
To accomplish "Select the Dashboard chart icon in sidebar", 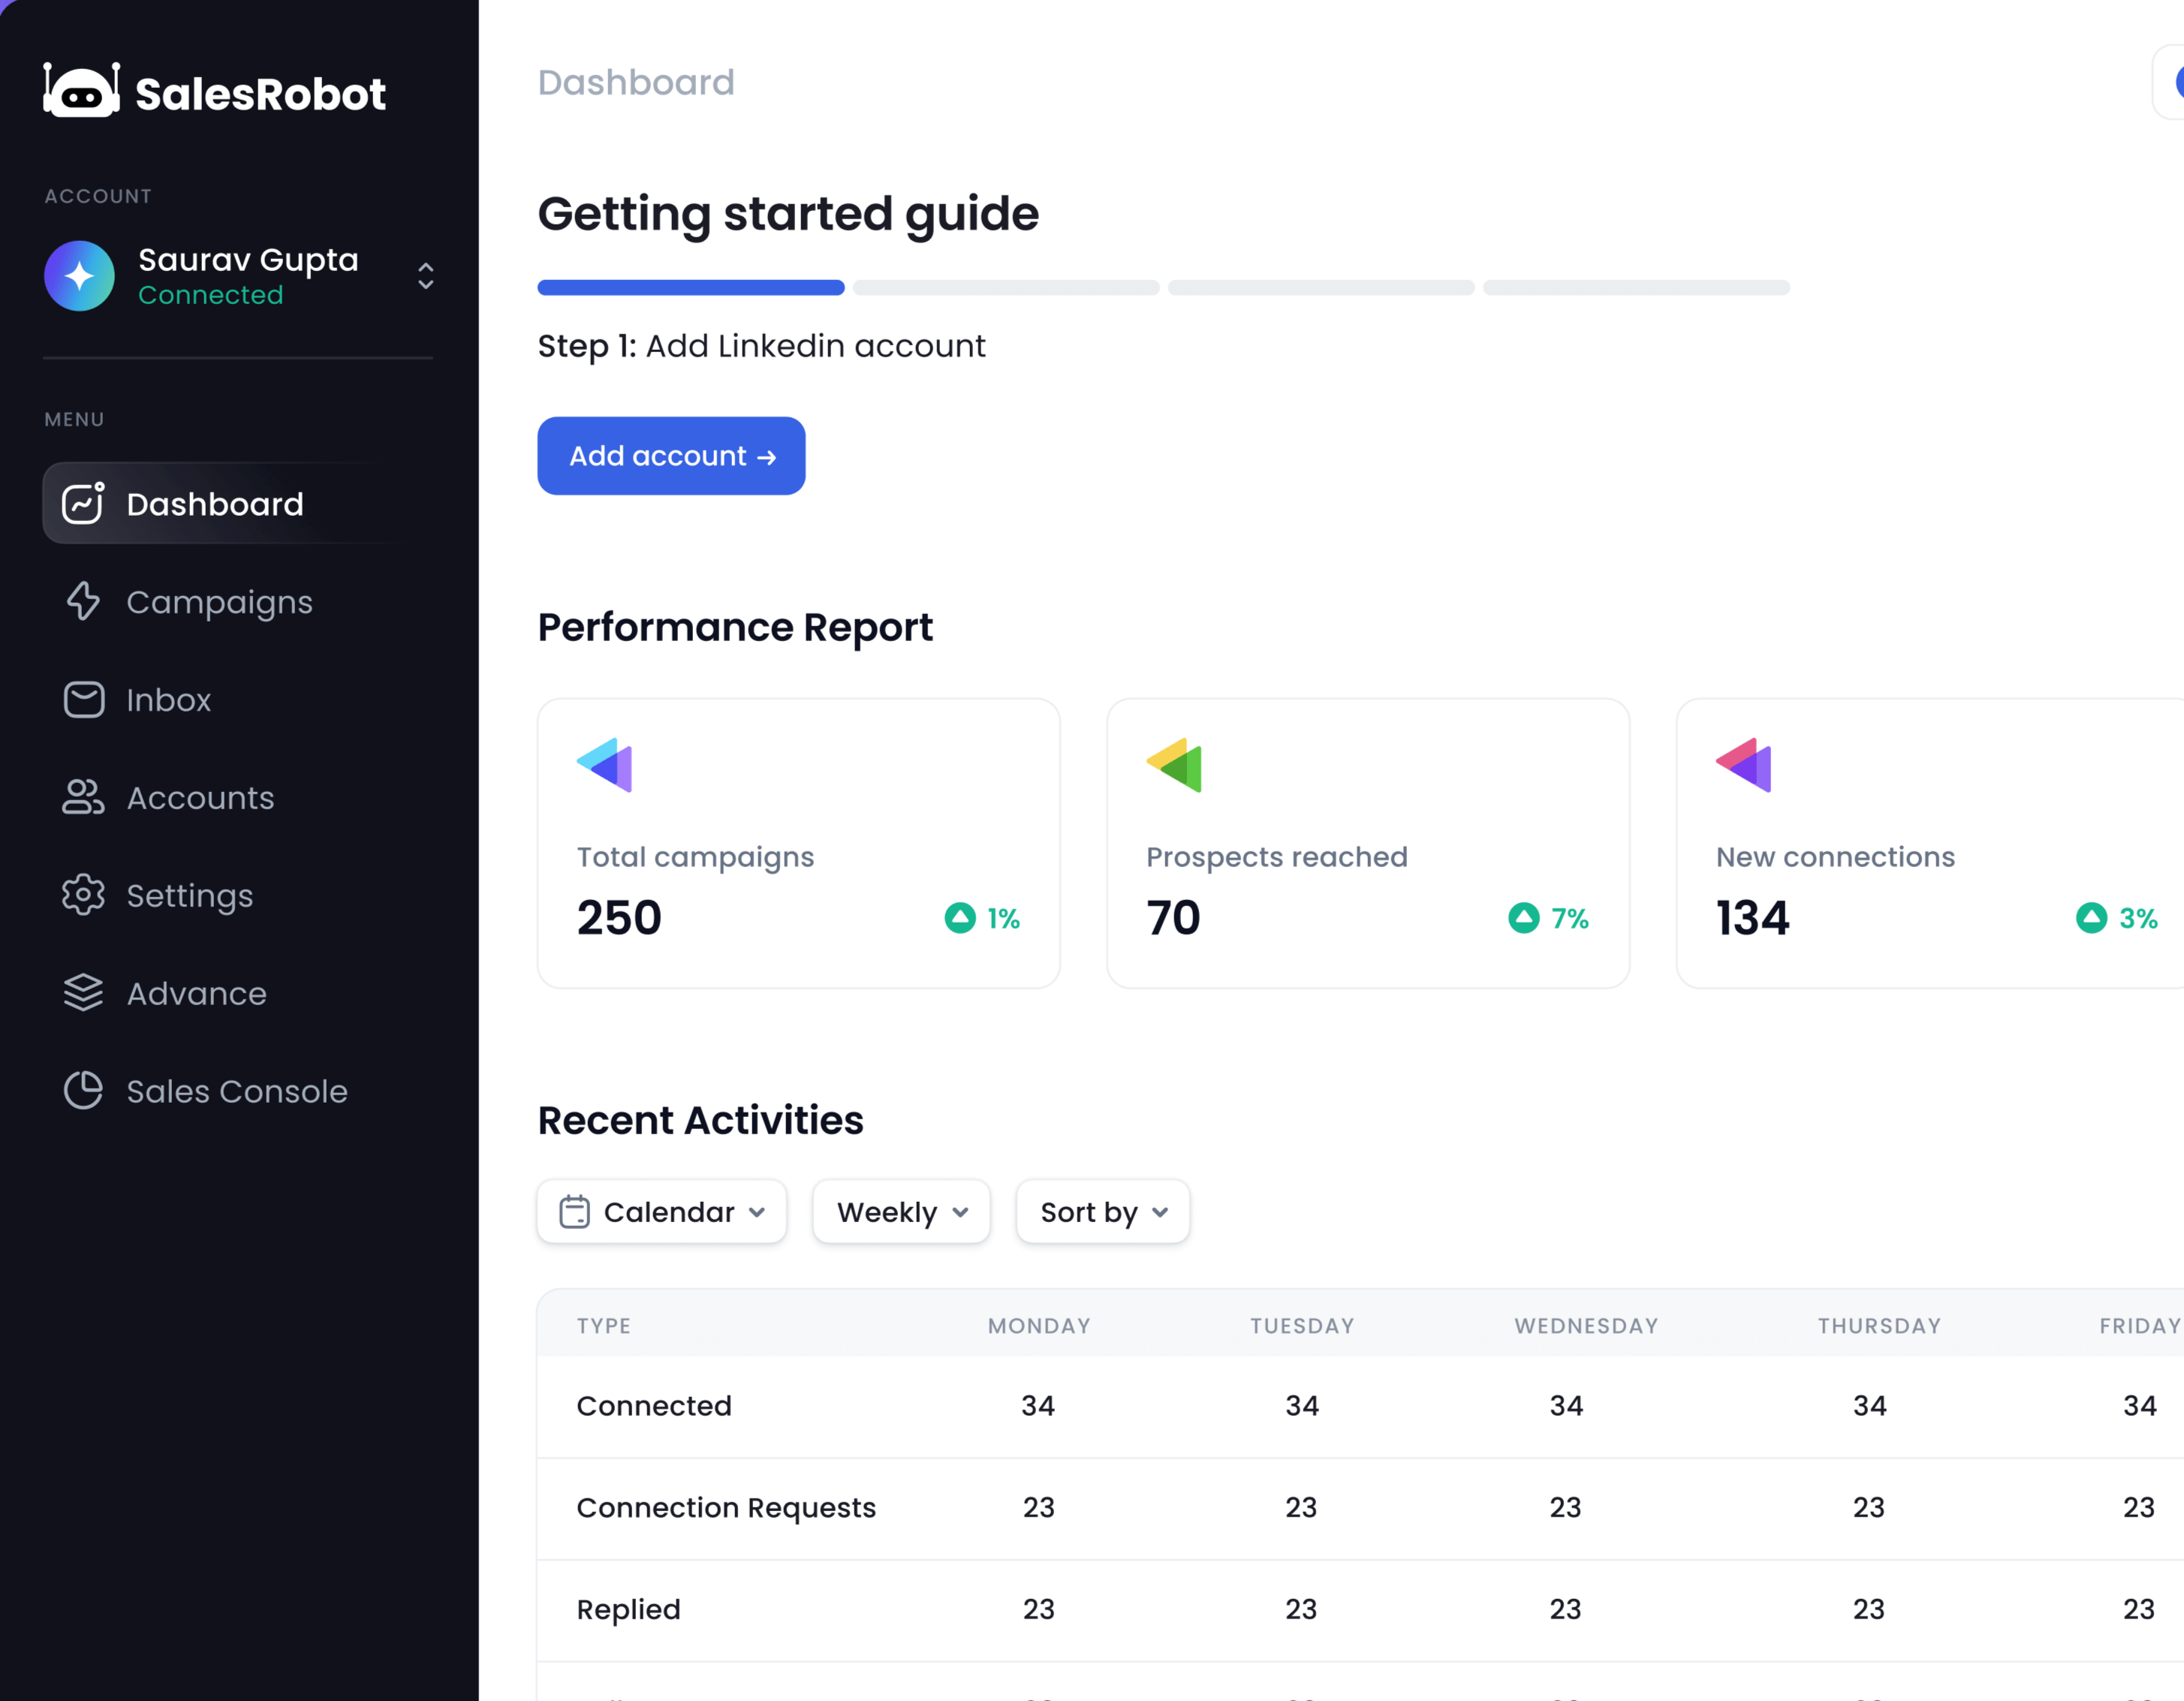I will 83,503.
